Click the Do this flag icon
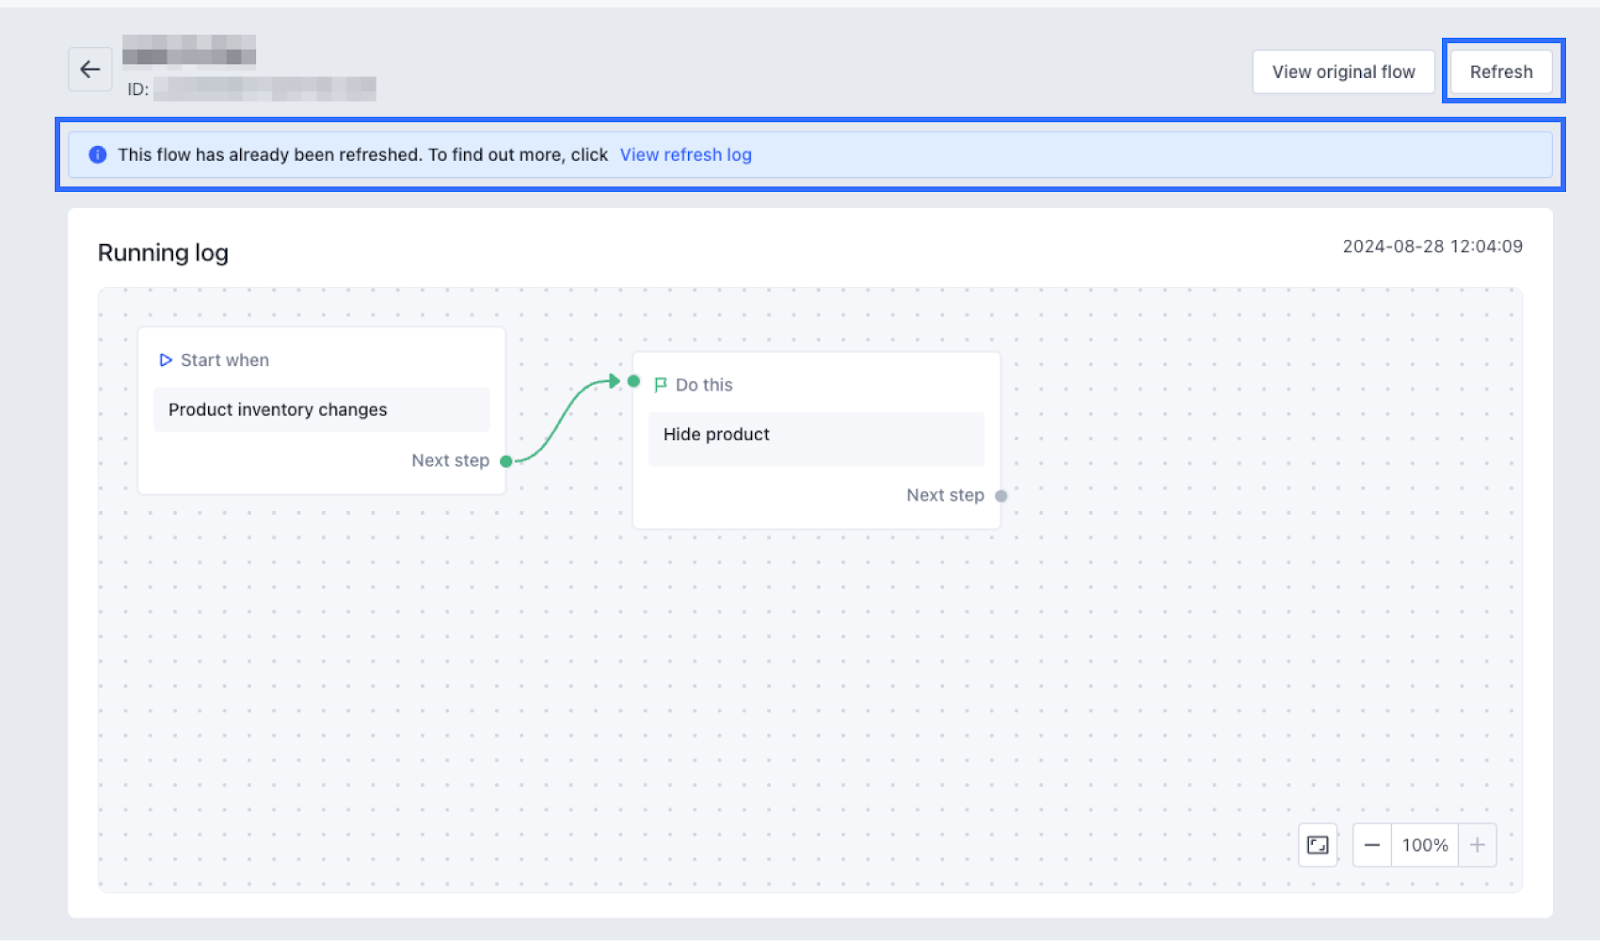Viewport: 1600px width, 941px height. click(660, 385)
